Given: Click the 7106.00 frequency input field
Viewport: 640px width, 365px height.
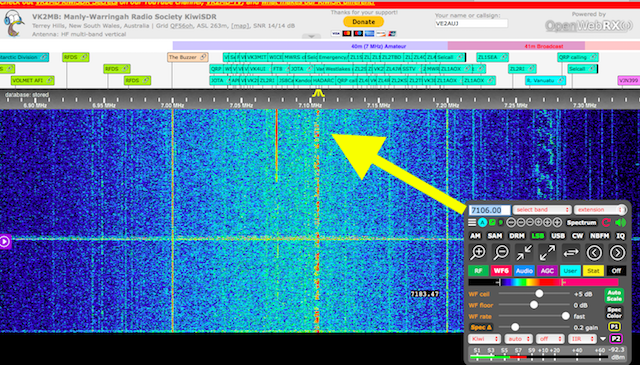Looking at the screenshot, I should (489, 210).
